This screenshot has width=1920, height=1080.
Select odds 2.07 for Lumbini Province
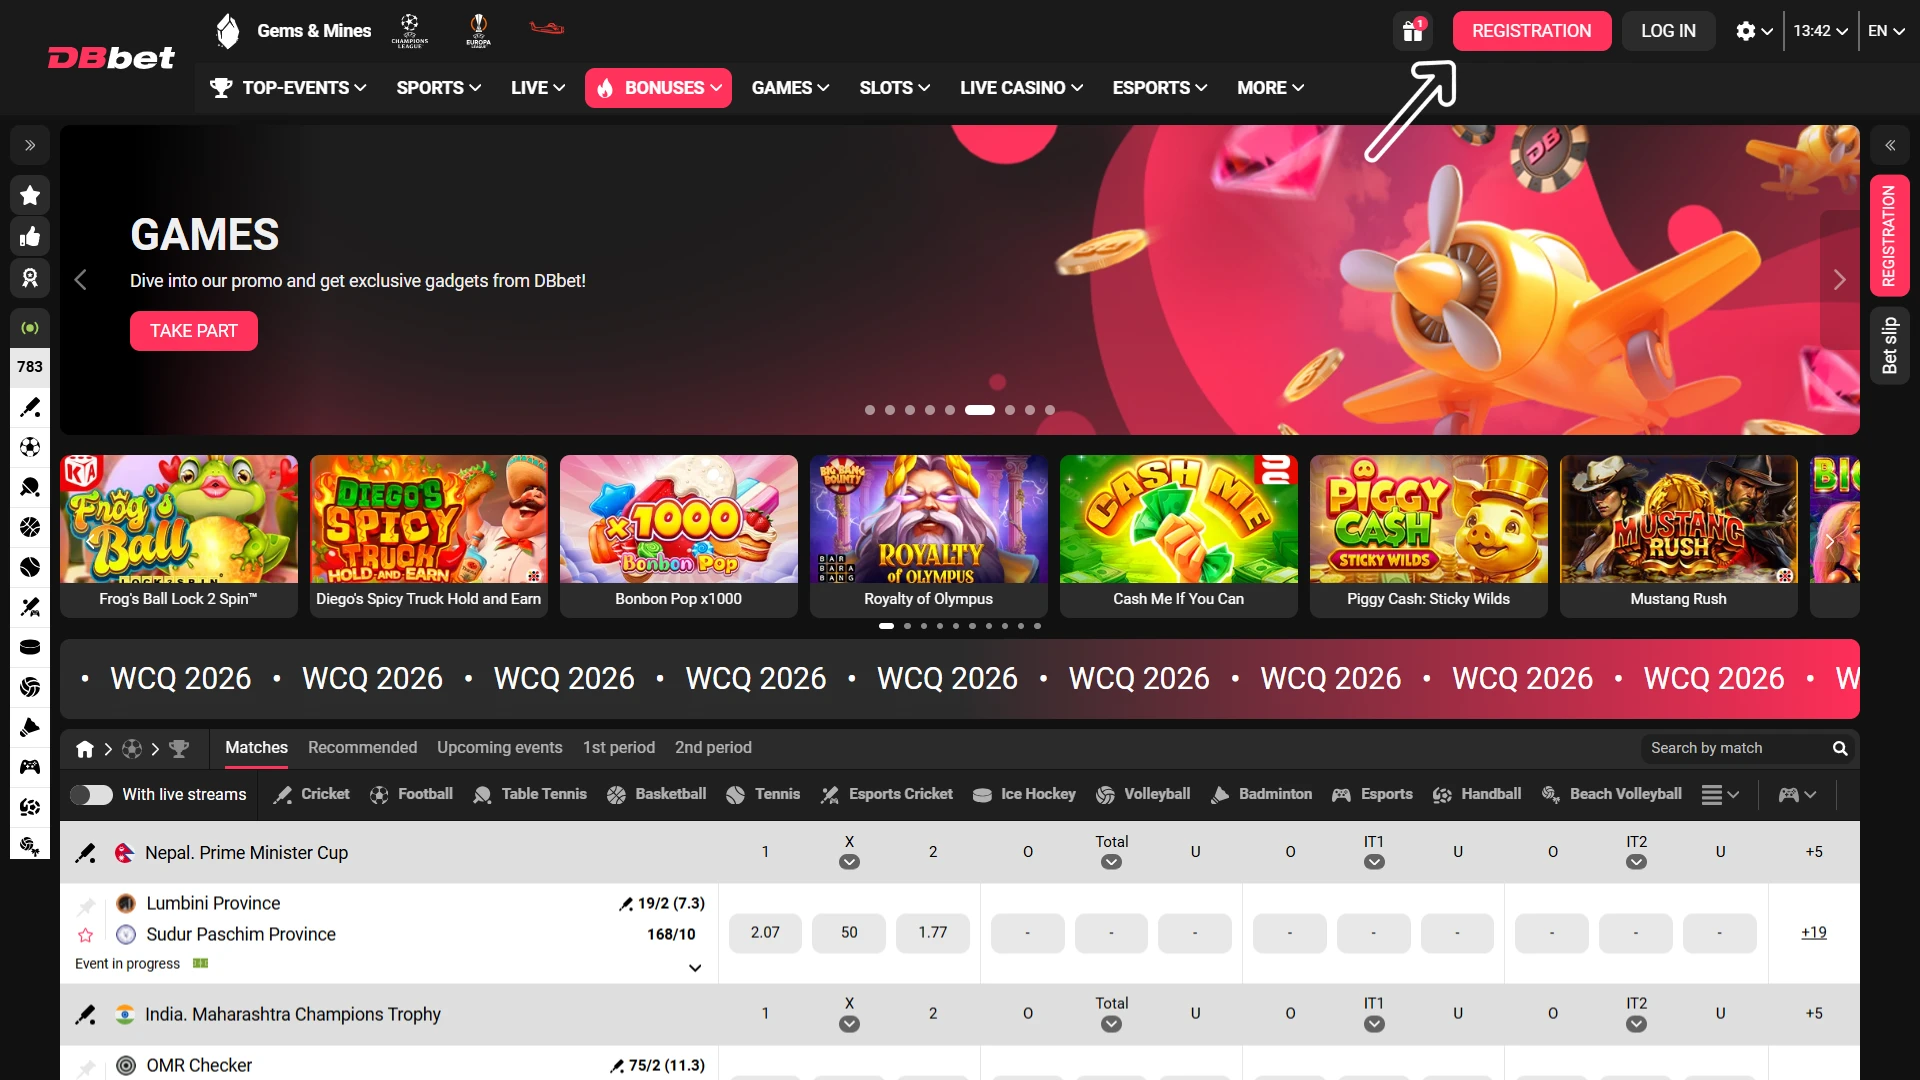pyautogui.click(x=765, y=933)
